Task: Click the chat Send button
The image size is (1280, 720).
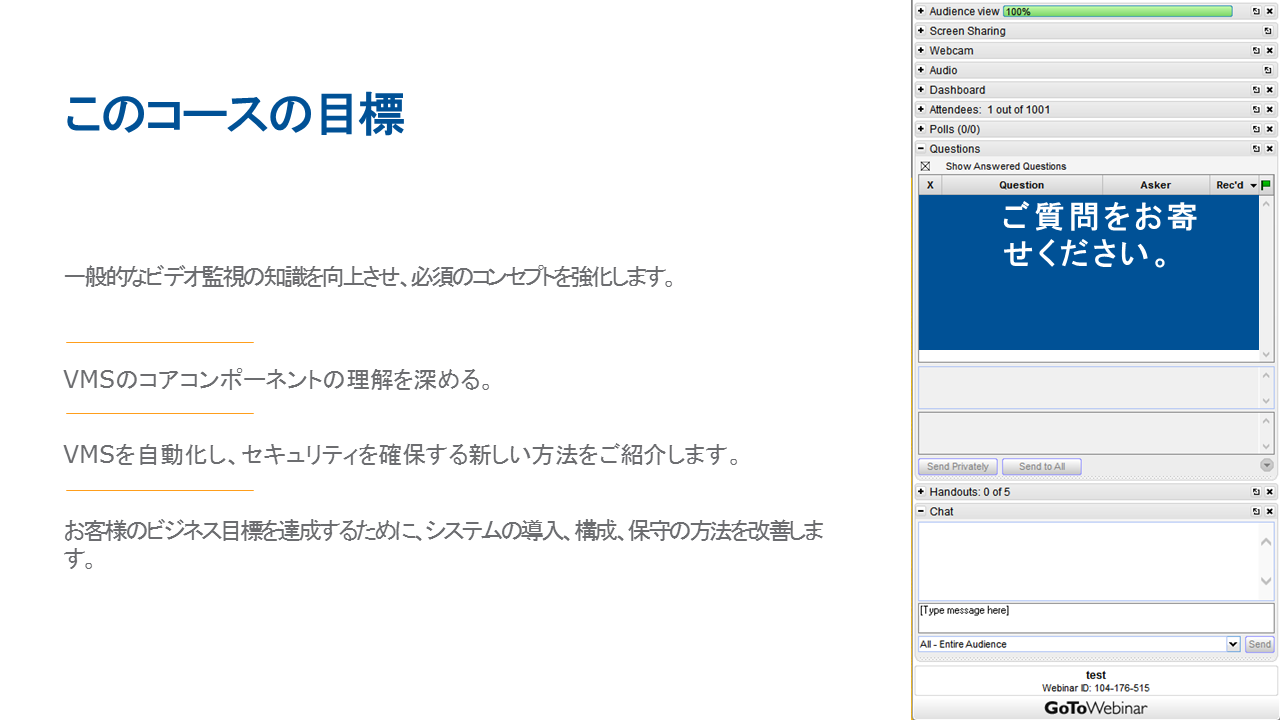Action: coord(1259,644)
